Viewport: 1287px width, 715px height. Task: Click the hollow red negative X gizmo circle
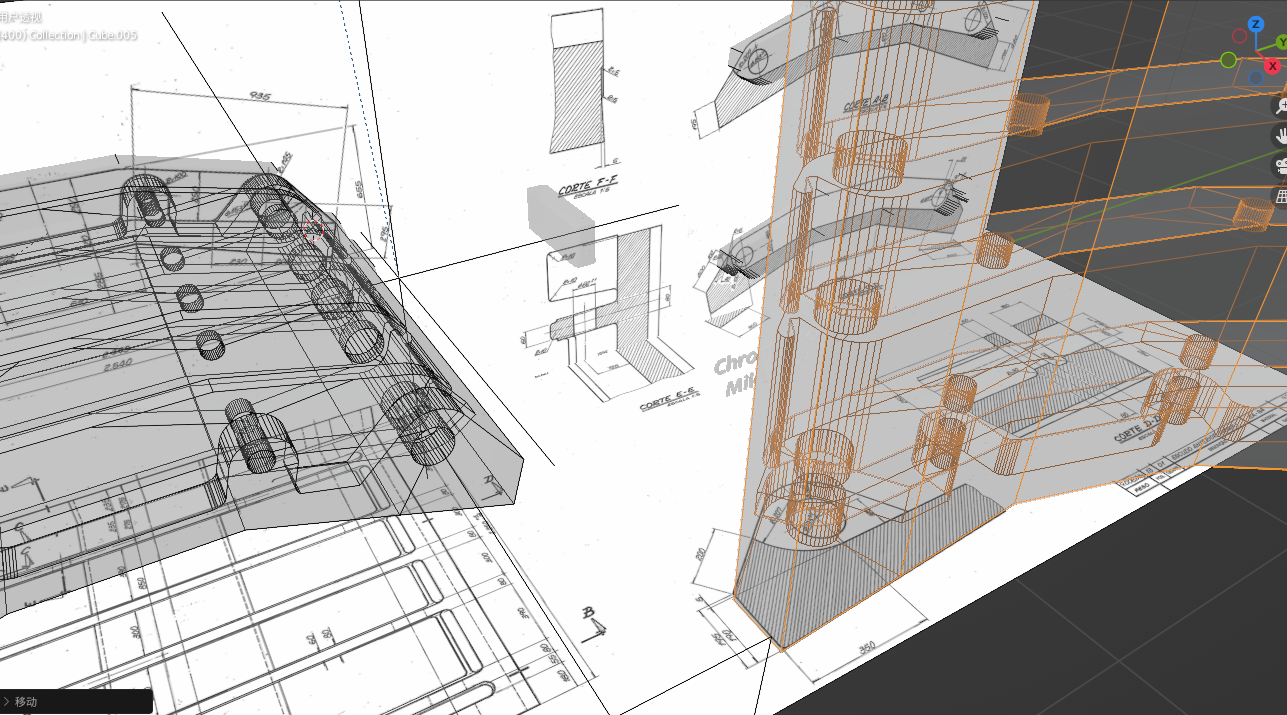[1239, 36]
